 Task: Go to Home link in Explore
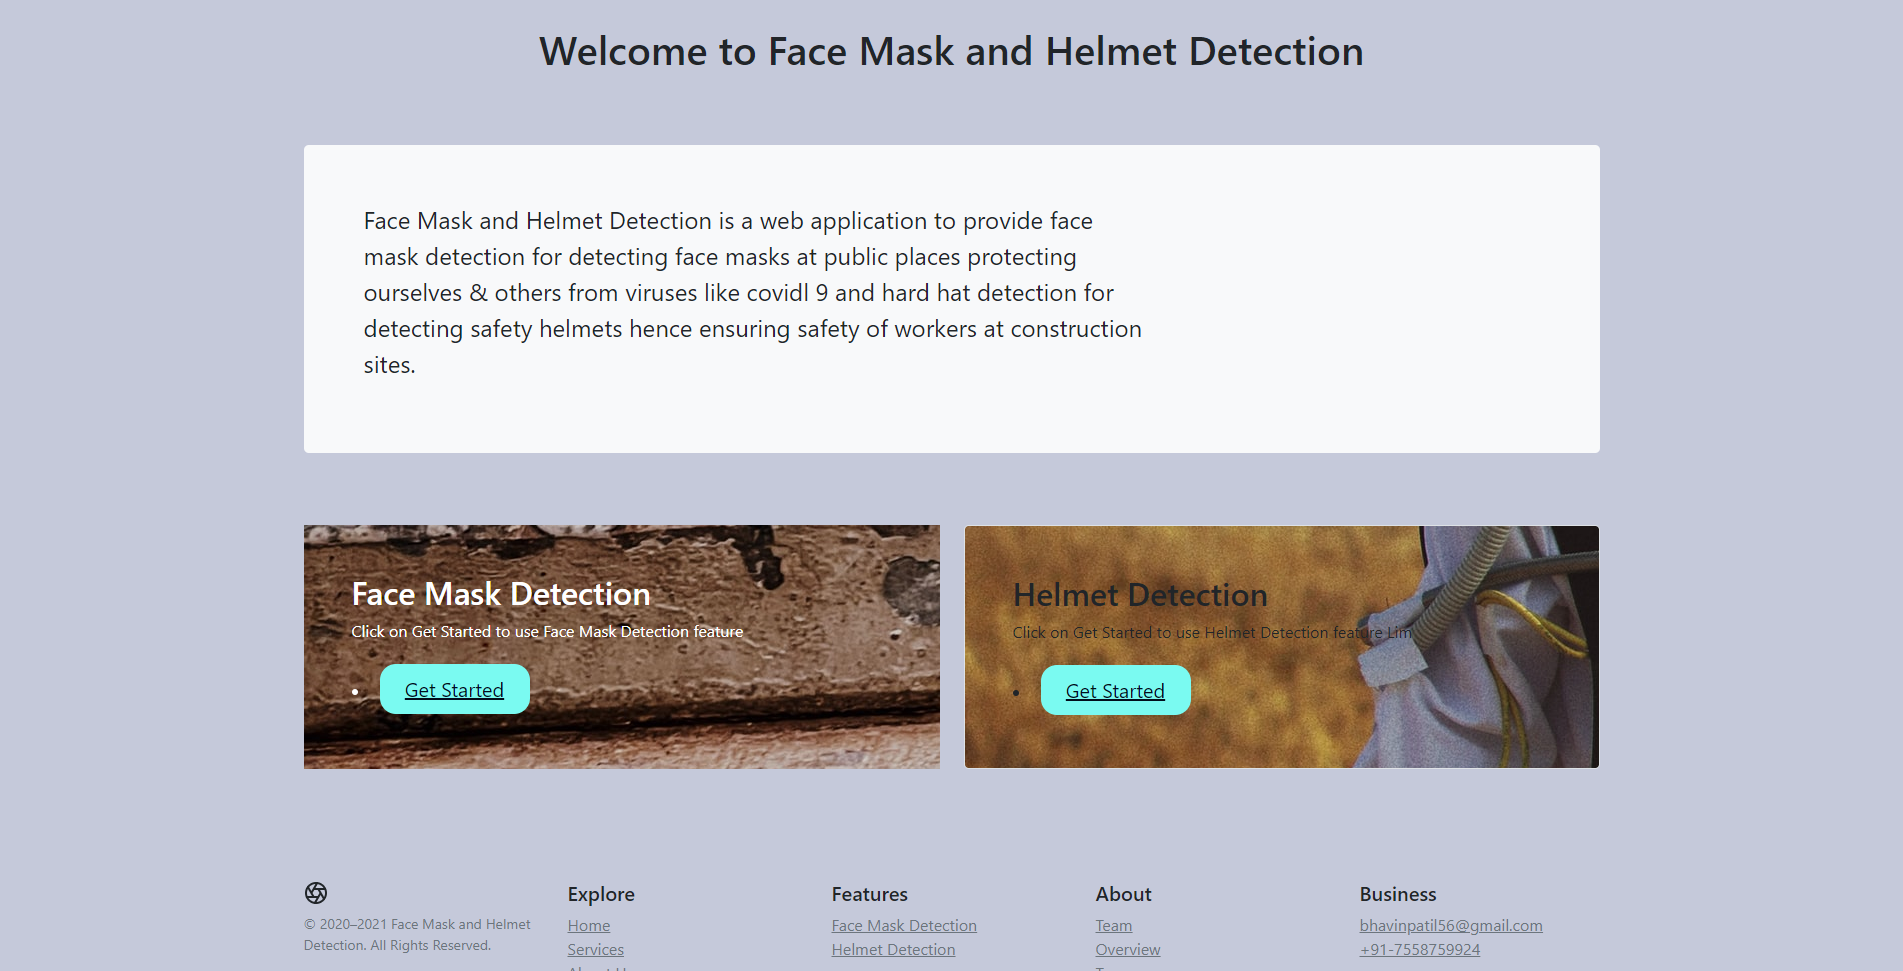coord(589,926)
